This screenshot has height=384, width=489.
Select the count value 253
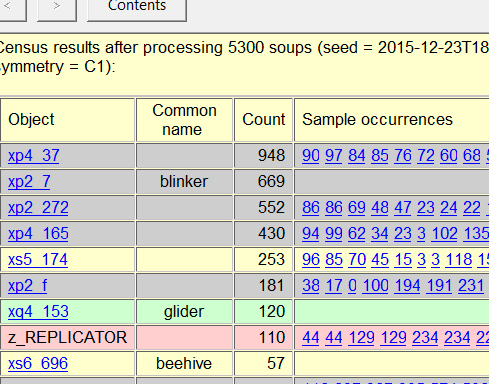[271, 260]
